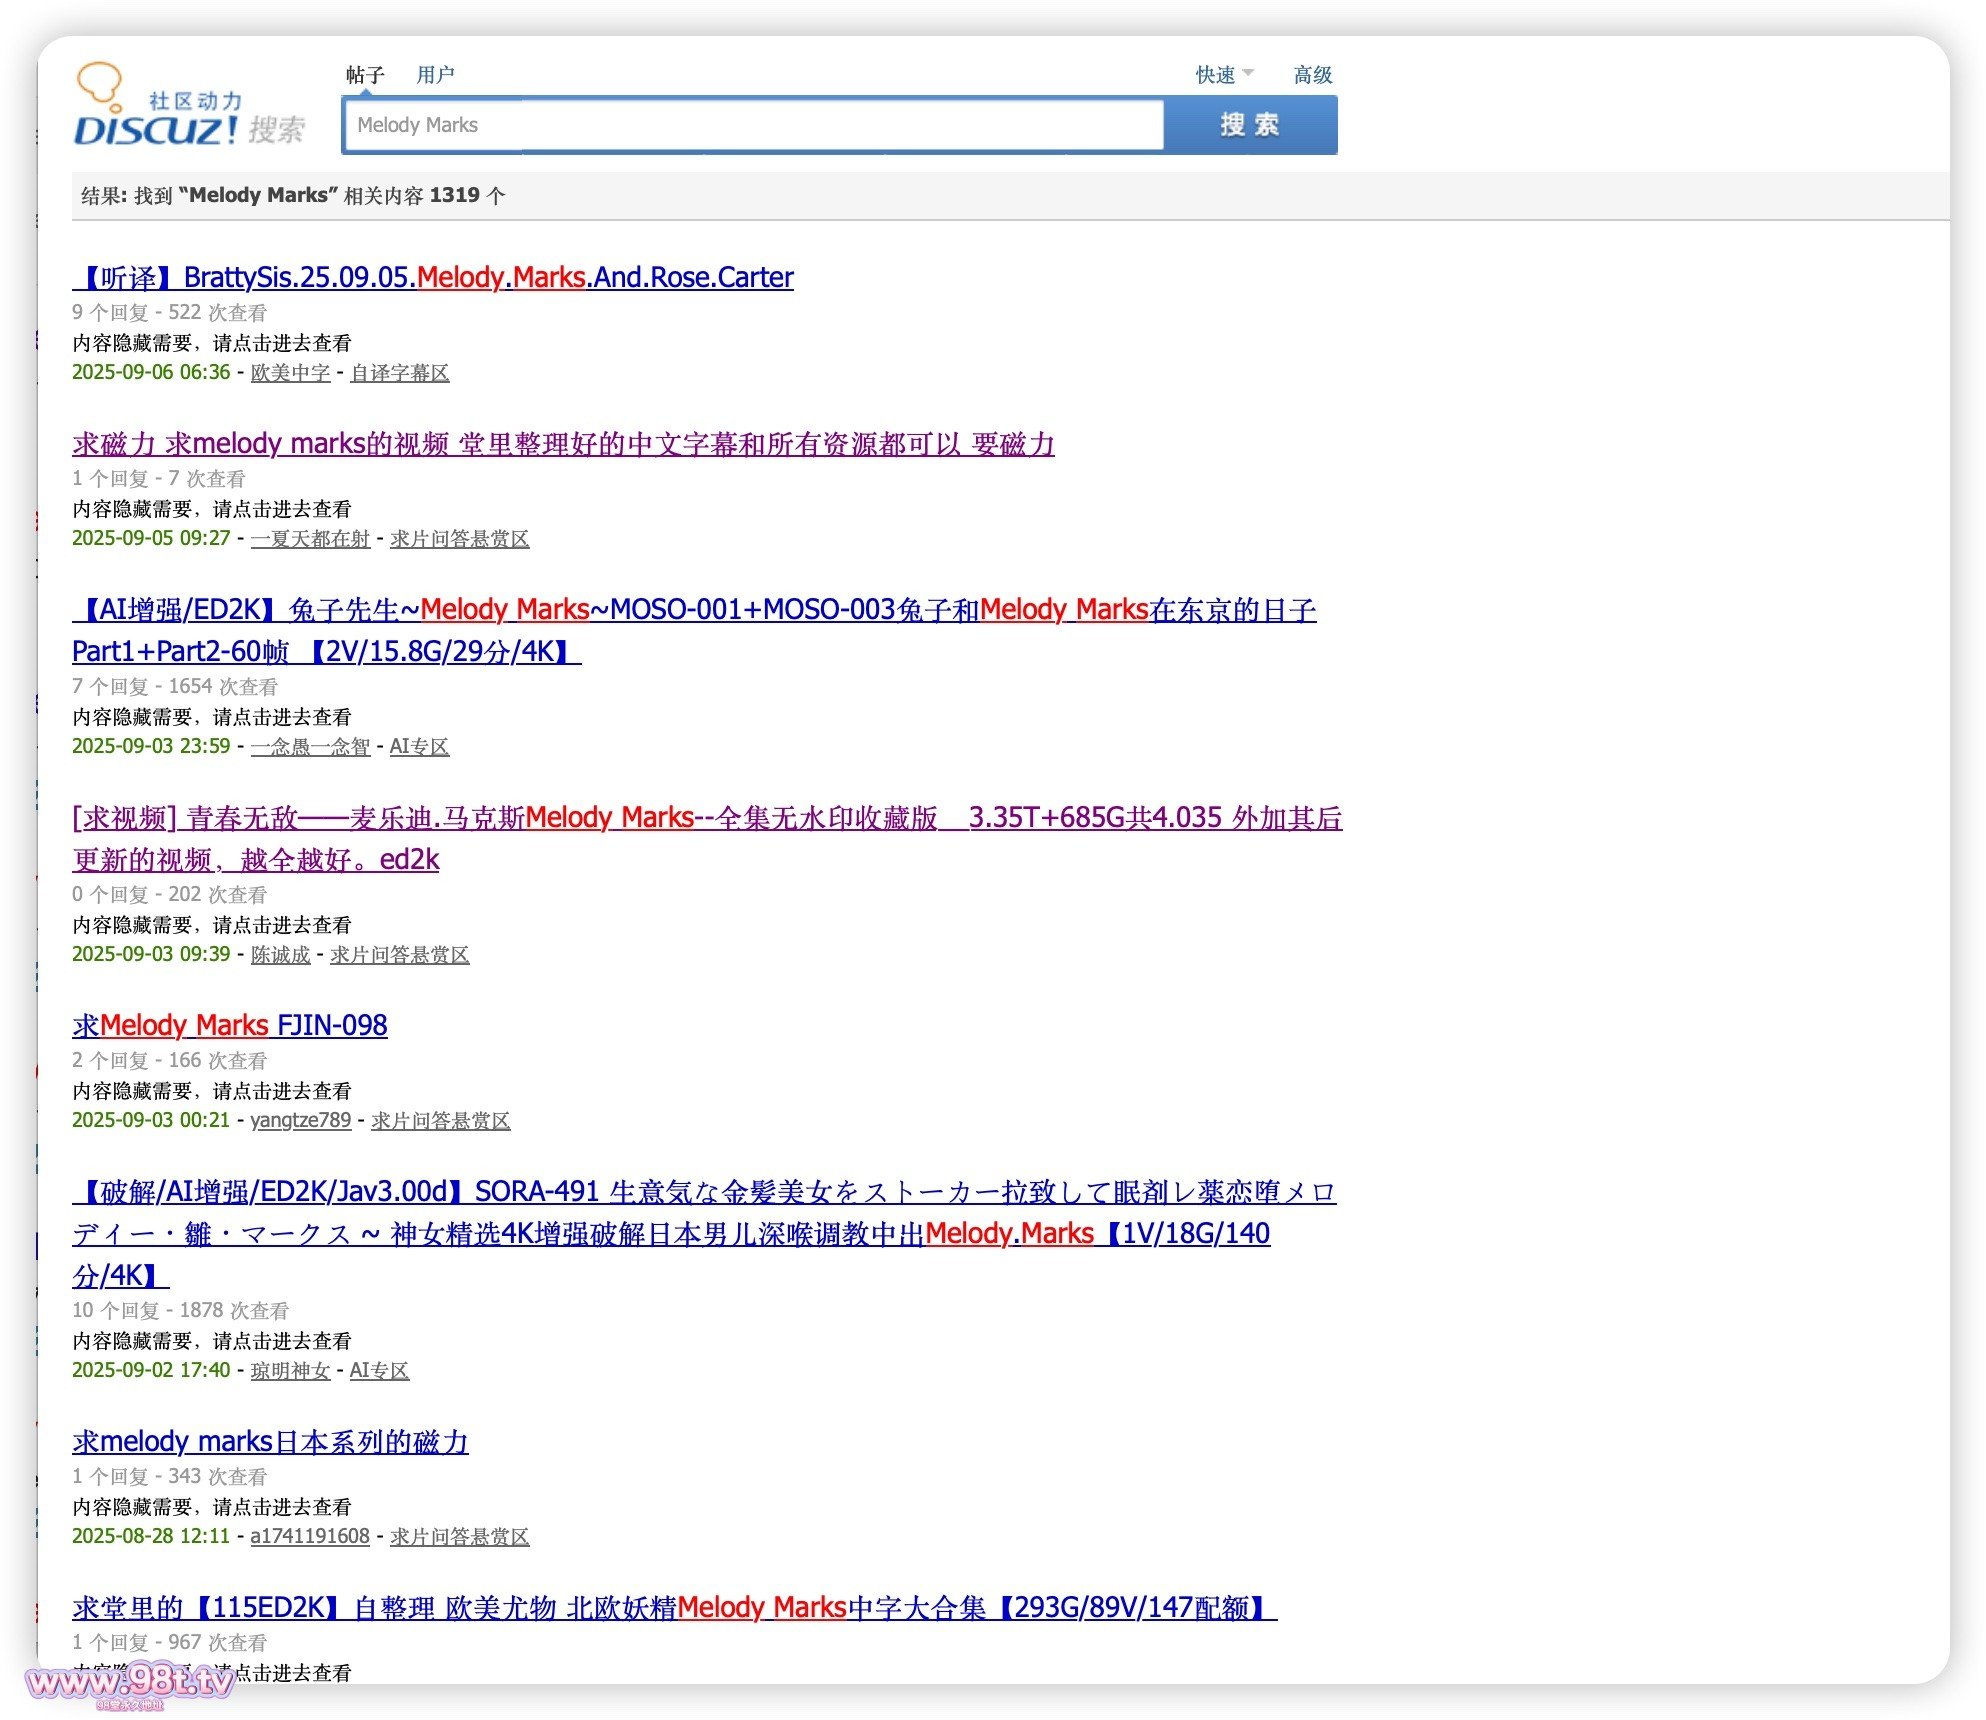Visit author yangtze789's profile link

pos(300,1120)
